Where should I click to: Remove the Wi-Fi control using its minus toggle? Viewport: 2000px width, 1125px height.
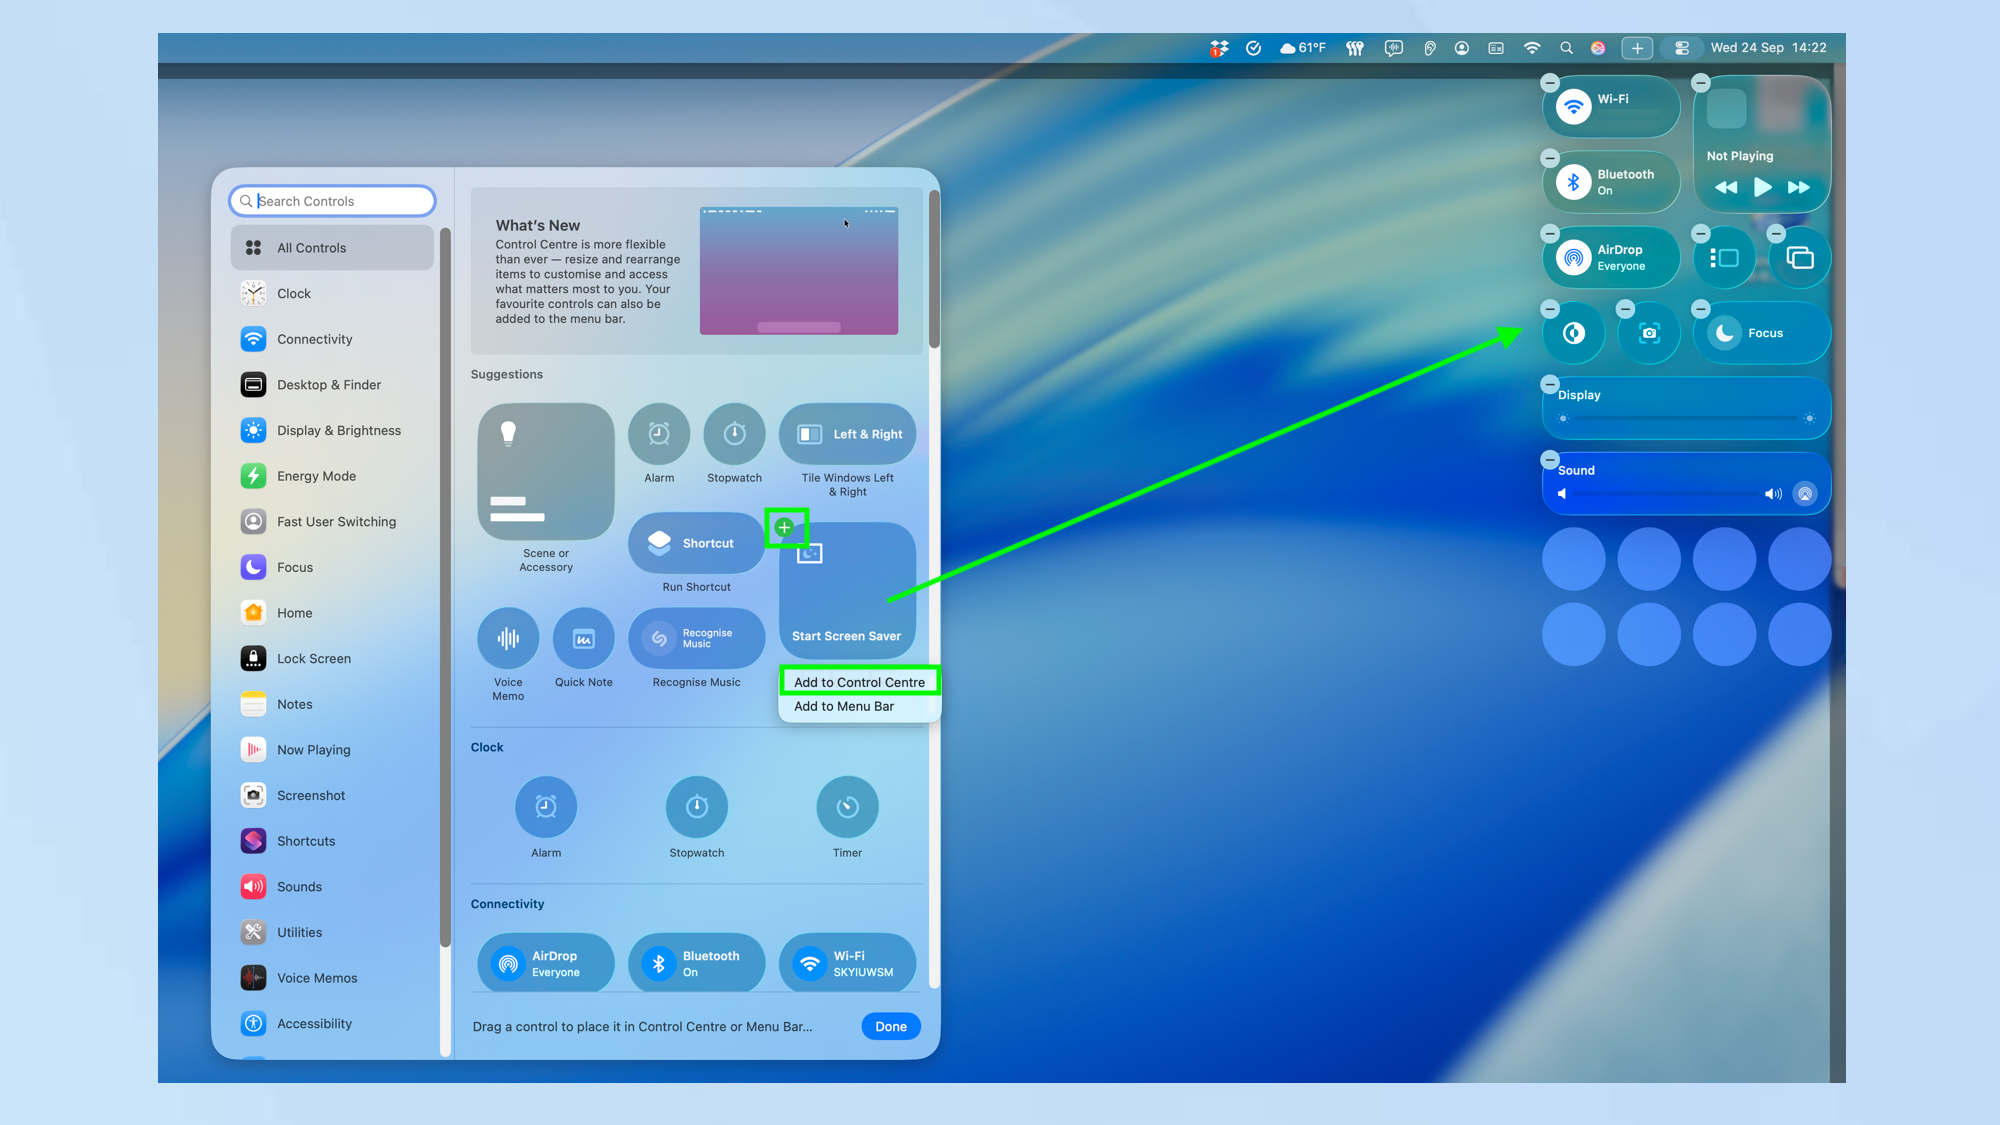pyautogui.click(x=1549, y=83)
